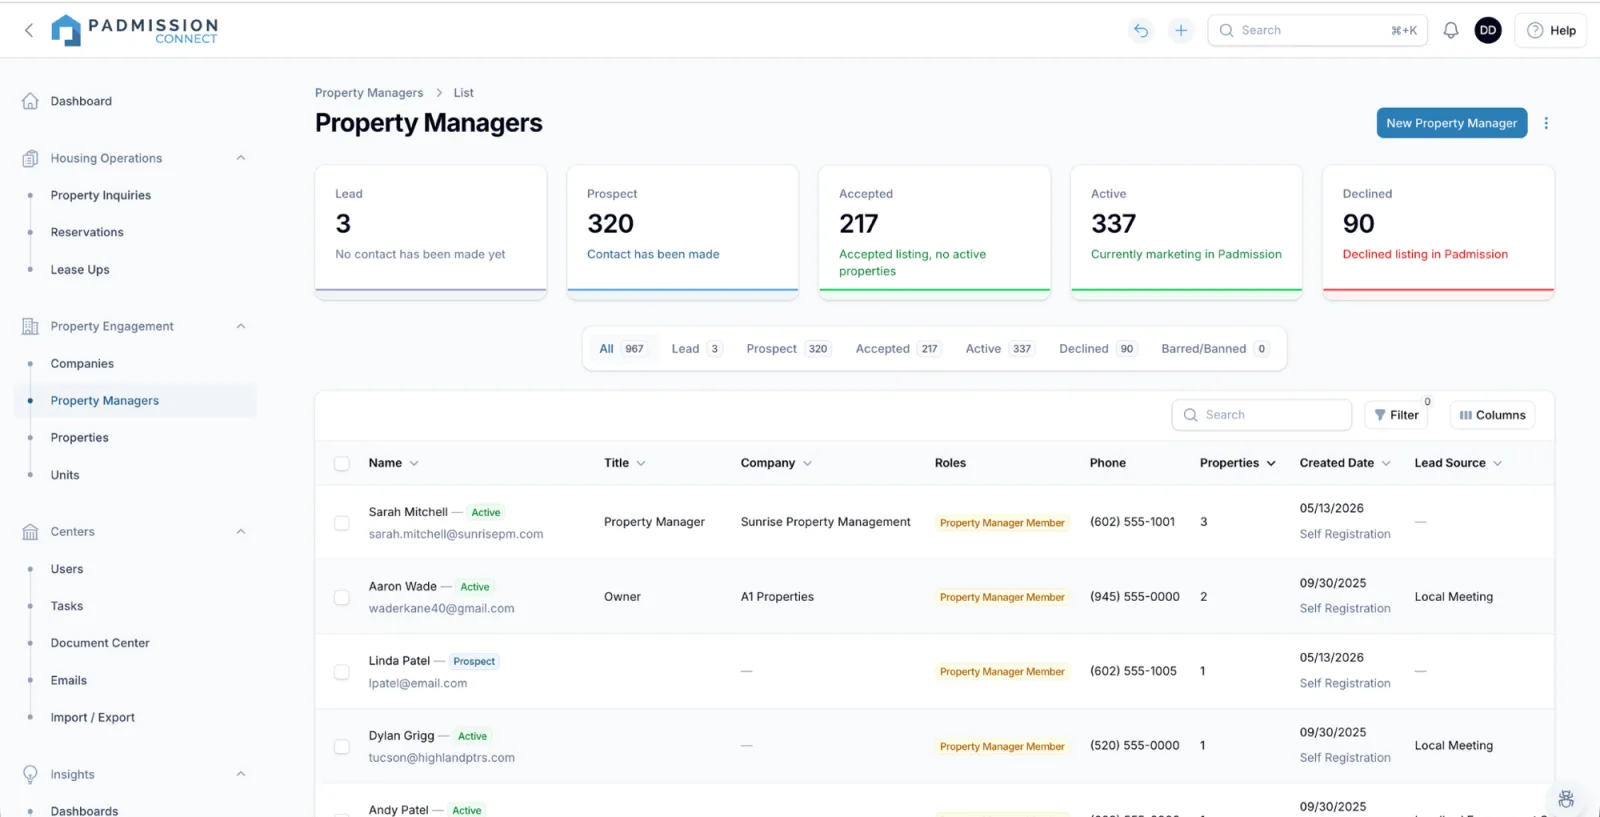Select the All 967 tab

click(622, 349)
